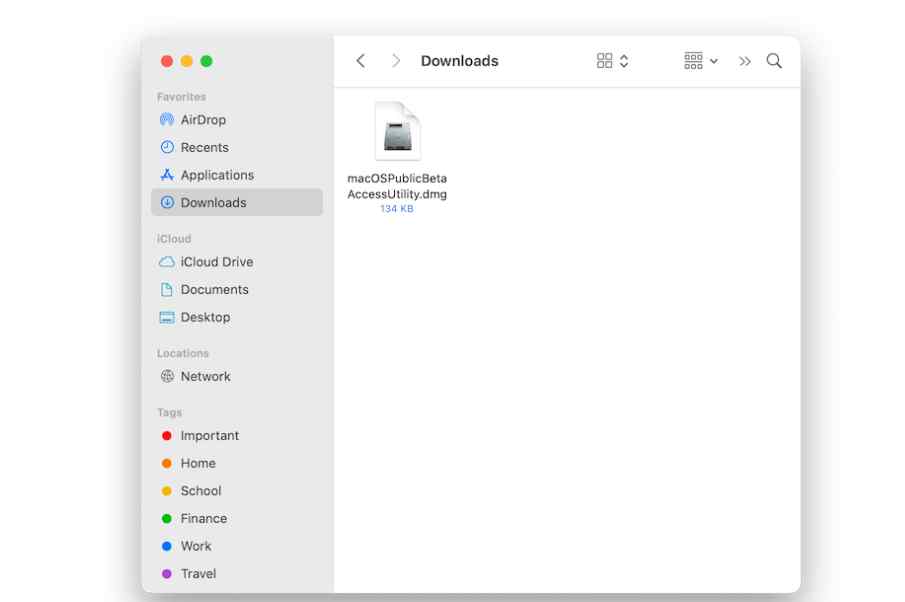Open Applications label in Favorites

click(217, 175)
